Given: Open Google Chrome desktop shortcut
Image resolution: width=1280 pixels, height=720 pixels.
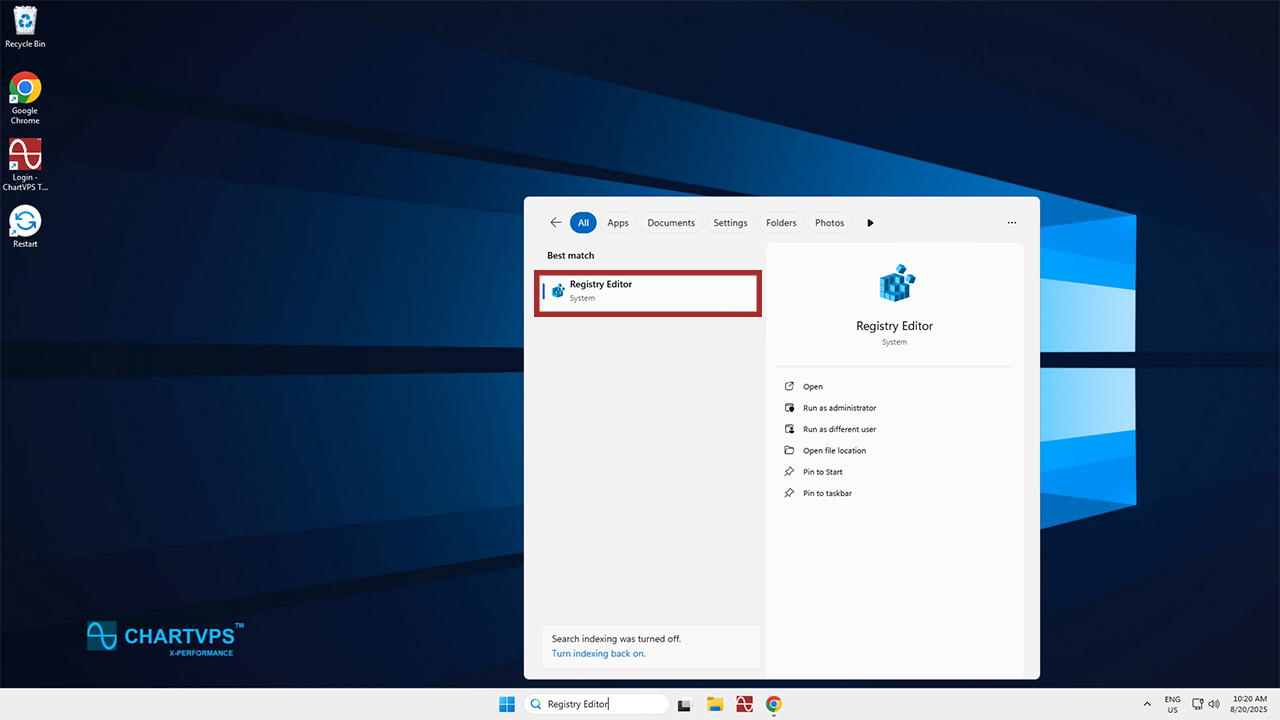Looking at the screenshot, I should click(x=25, y=97).
